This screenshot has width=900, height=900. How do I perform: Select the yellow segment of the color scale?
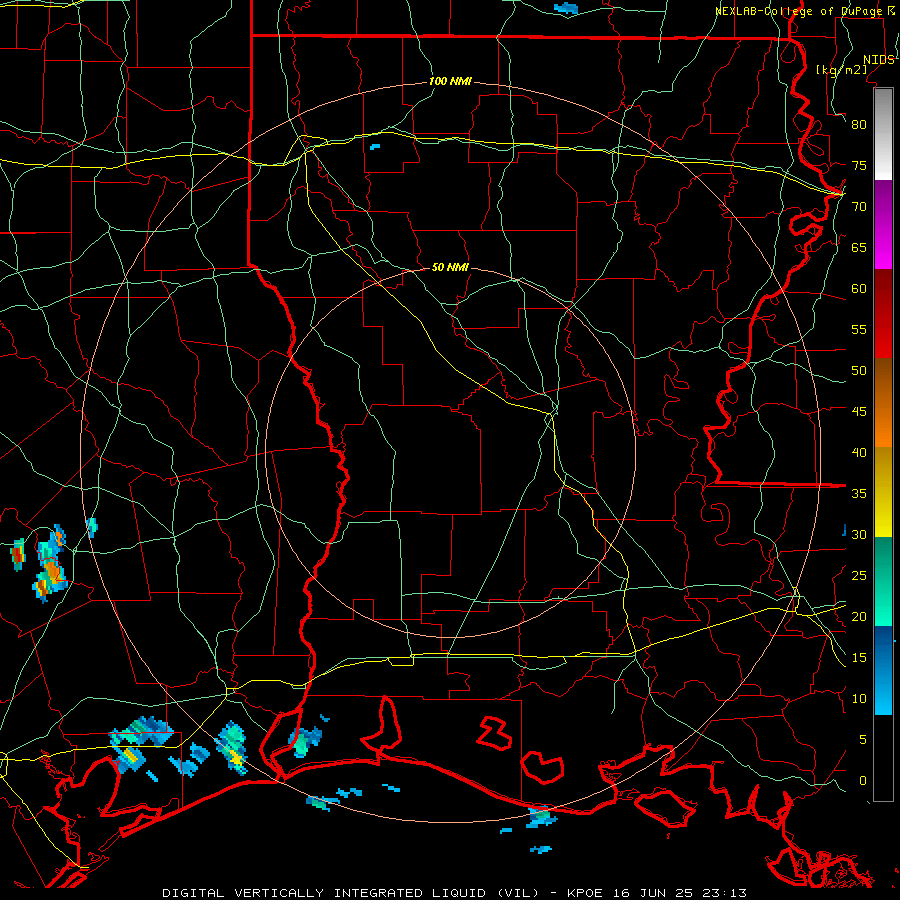tap(883, 492)
